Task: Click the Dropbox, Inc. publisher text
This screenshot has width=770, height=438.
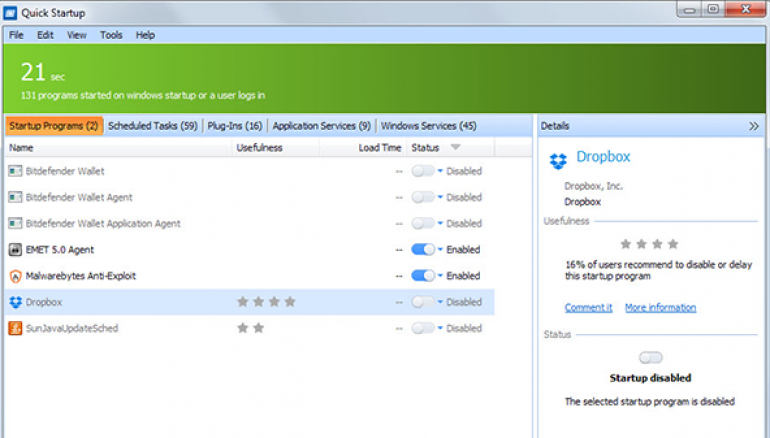Action: point(593,186)
